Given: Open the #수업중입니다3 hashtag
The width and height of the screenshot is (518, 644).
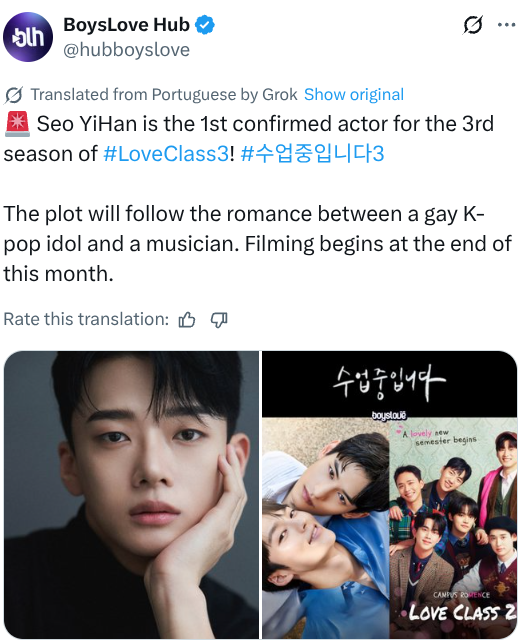Looking at the screenshot, I should 312,154.
